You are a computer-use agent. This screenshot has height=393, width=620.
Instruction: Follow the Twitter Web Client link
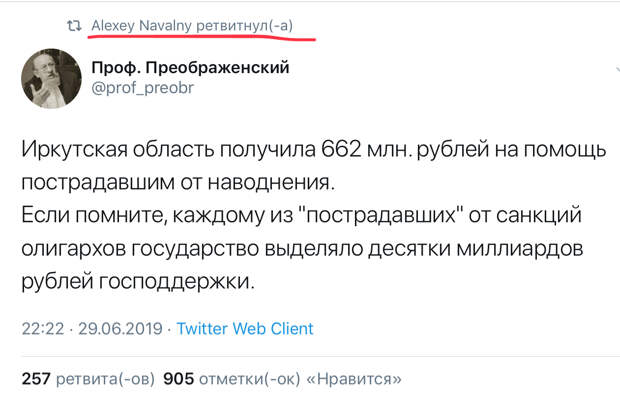point(245,329)
